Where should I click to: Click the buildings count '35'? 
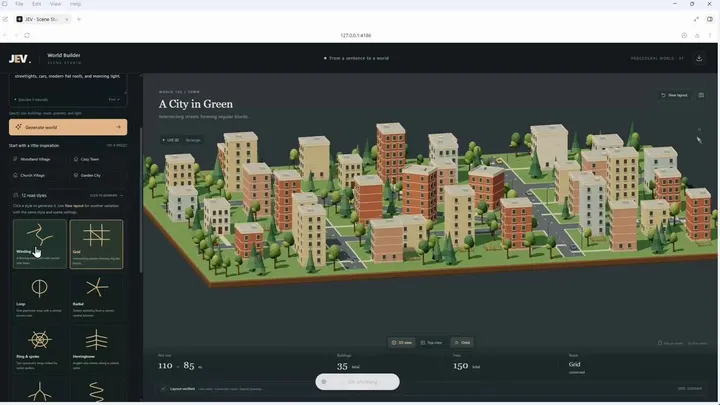click(342, 366)
